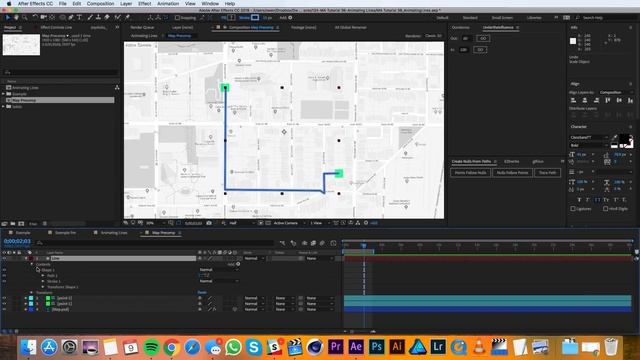Click the Nulls Follow Points button
Image resolution: width=640 pixels, height=360 pixels.
(x=512, y=173)
